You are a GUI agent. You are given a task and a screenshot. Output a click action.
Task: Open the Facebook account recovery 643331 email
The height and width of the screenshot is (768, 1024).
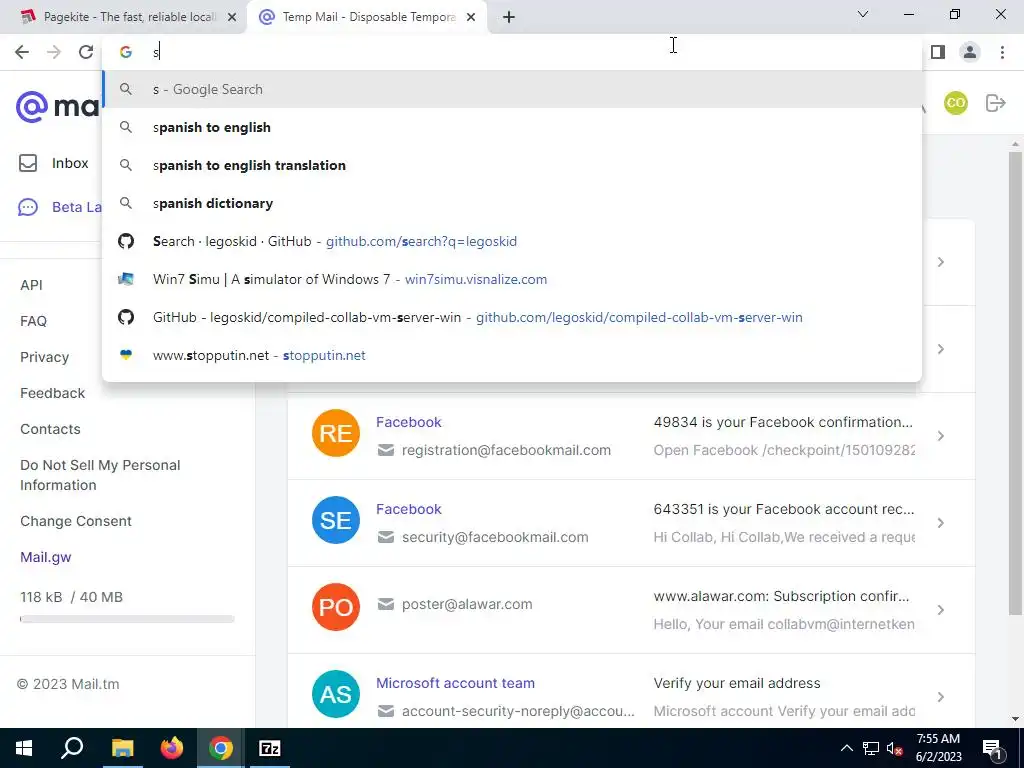631,522
